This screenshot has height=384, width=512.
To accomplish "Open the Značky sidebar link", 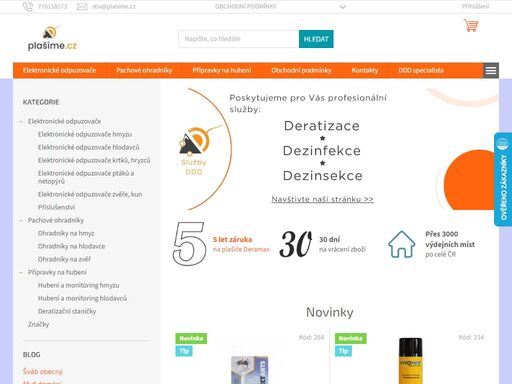I will (x=38, y=324).
